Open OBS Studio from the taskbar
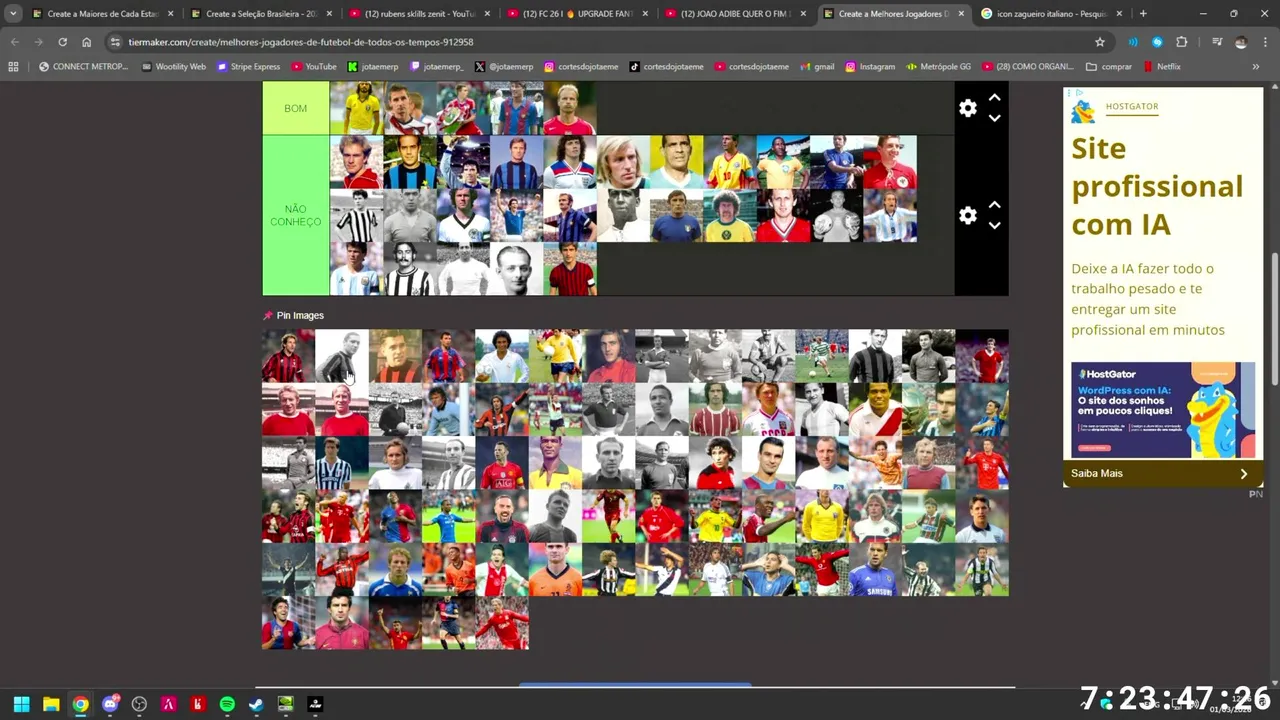This screenshot has height=720, width=1280. click(139, 704)
